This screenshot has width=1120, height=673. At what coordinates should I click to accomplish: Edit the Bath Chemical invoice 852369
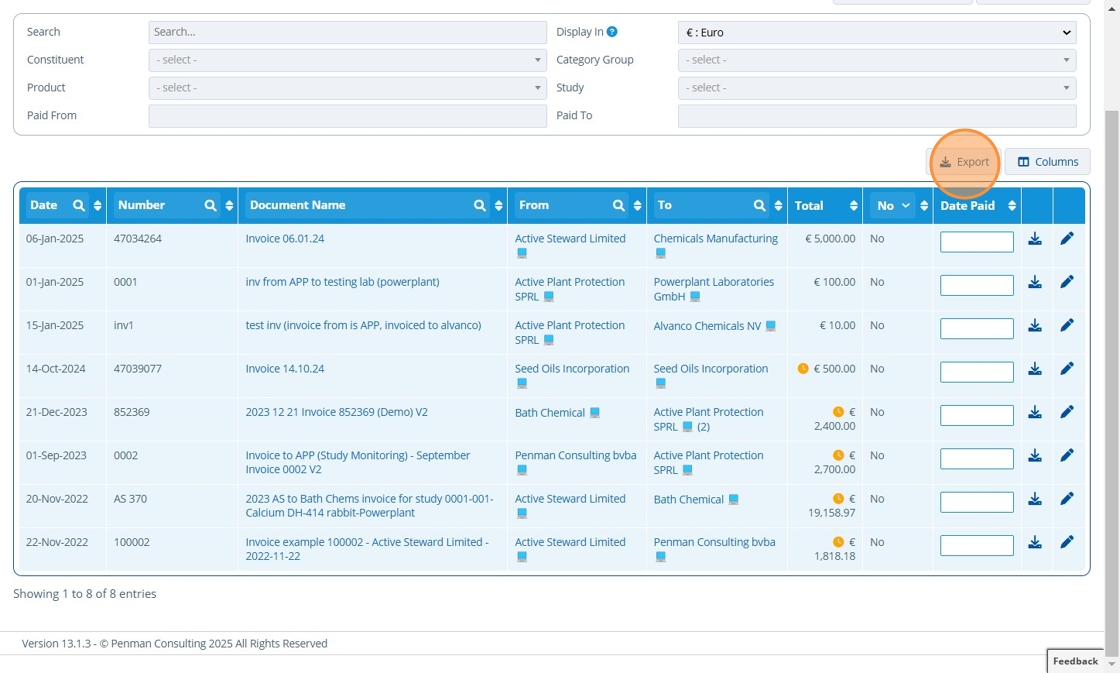pos(1067,412)
